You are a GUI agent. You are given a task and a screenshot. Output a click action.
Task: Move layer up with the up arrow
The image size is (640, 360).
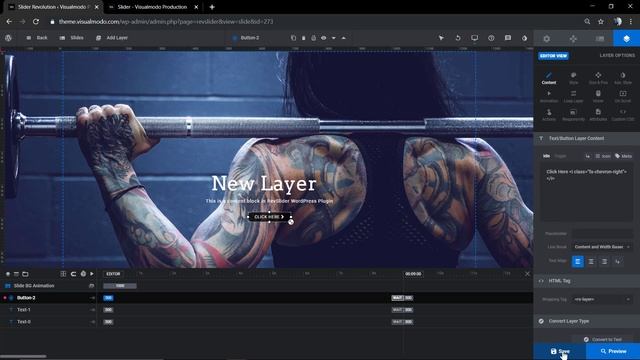(344, 38)
